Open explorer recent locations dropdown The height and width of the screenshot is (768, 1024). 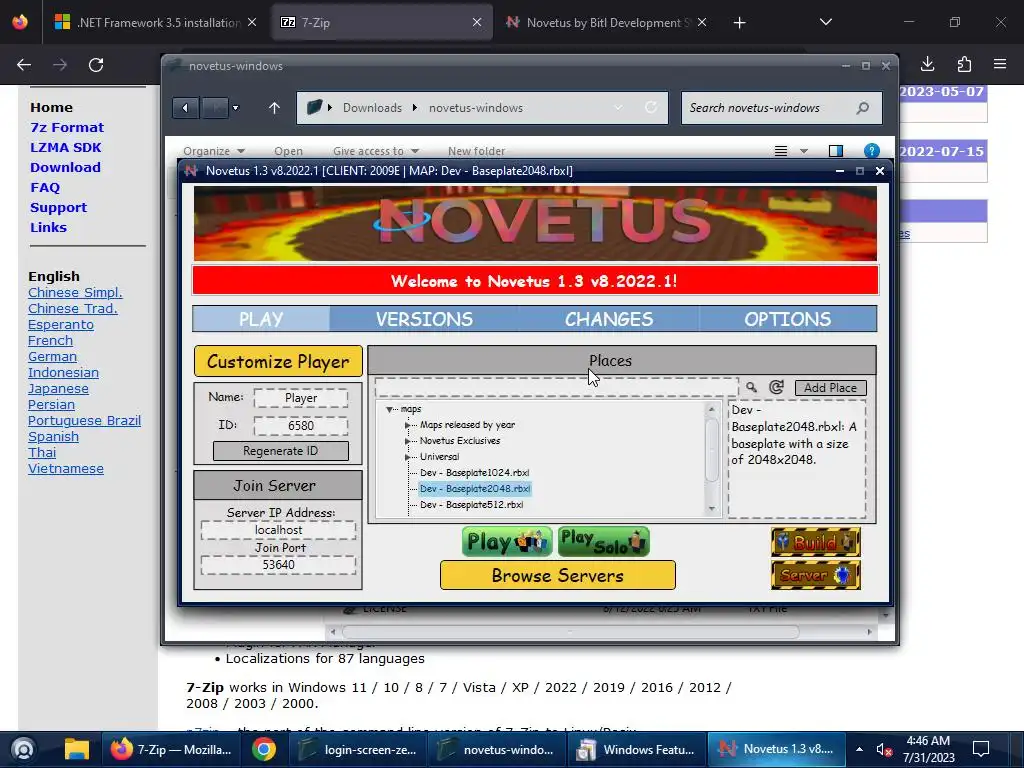coord(236,108)
